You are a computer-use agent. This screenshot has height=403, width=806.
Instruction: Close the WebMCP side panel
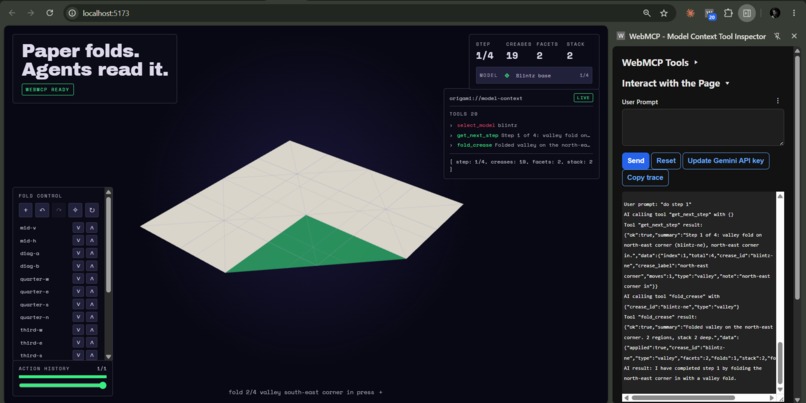(794, 36)
